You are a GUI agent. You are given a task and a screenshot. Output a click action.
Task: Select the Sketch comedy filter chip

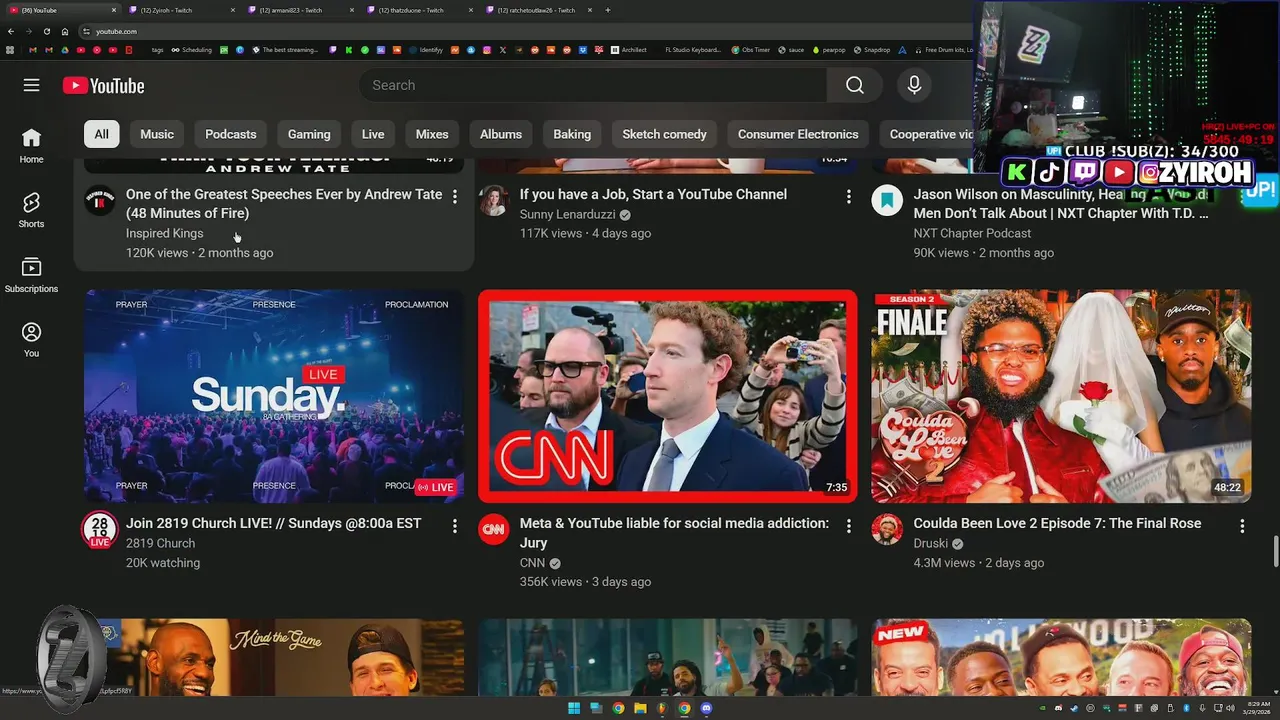pos(664,134)
